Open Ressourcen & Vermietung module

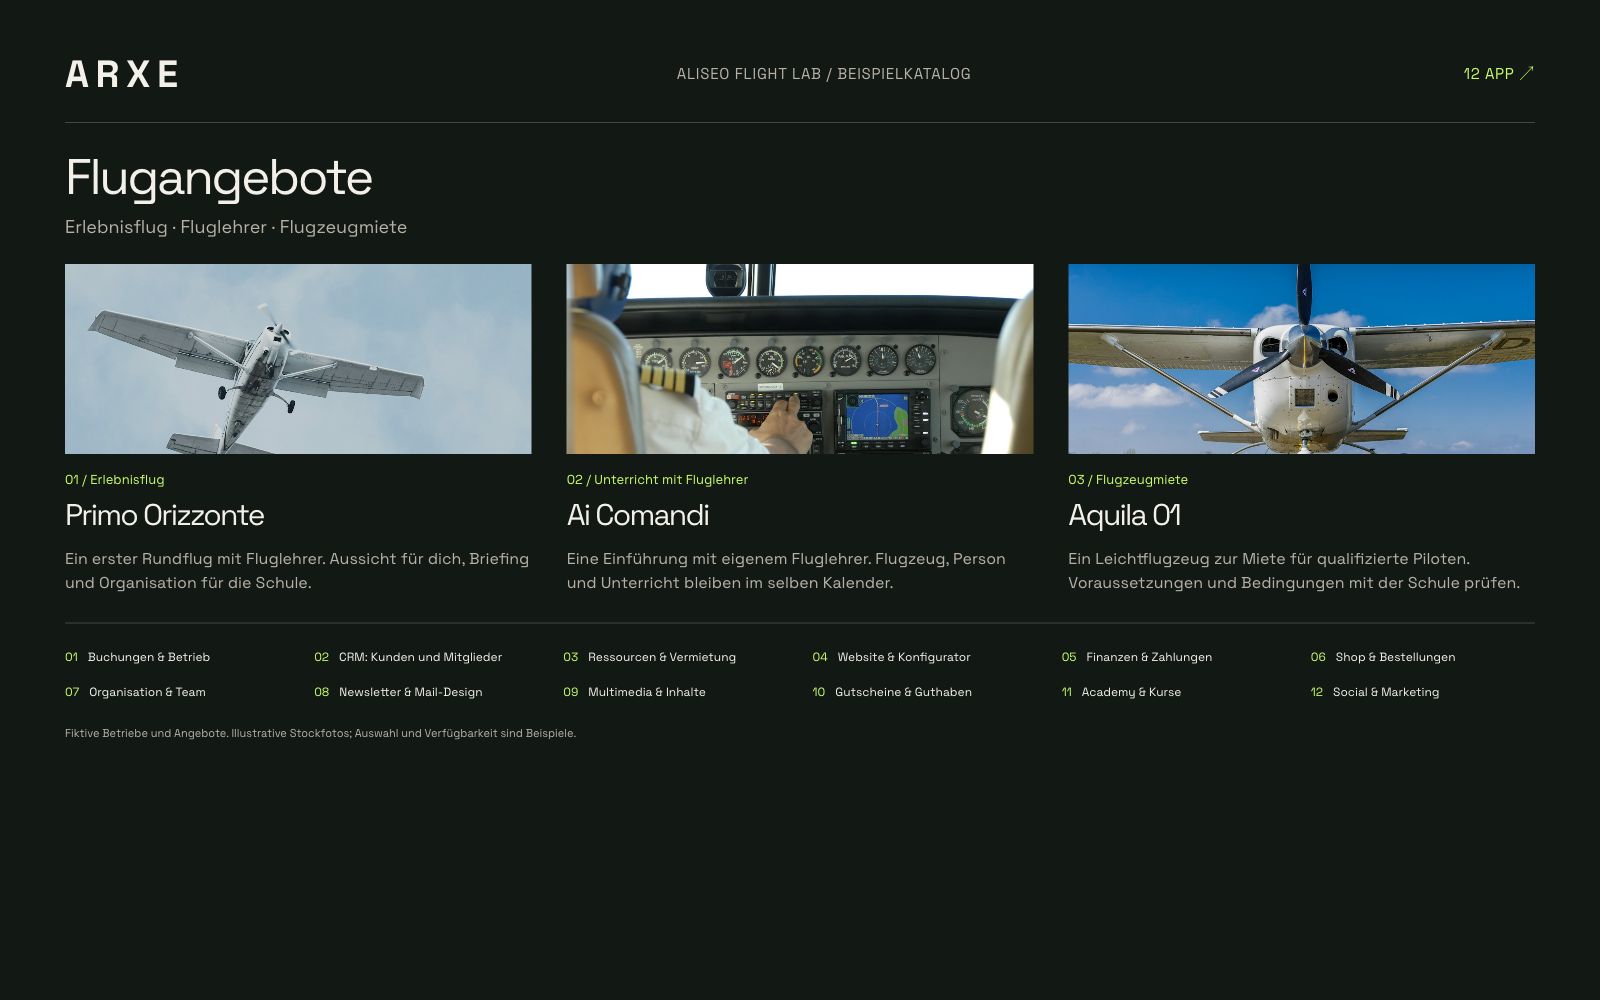click(x=650, y=657)
